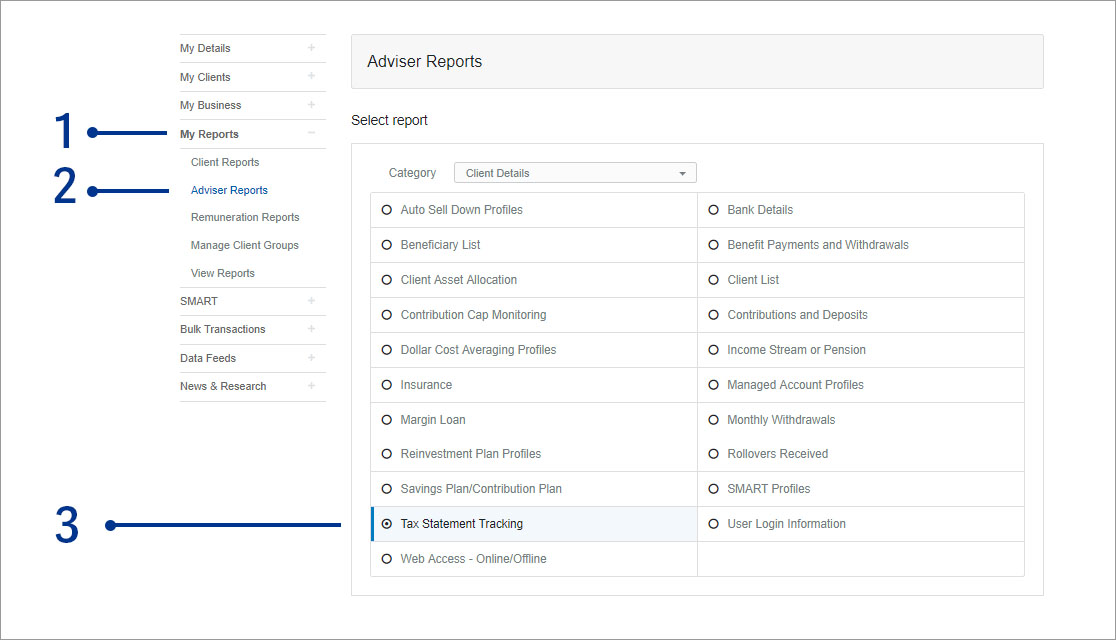Select User Login Information radio option

714,524
